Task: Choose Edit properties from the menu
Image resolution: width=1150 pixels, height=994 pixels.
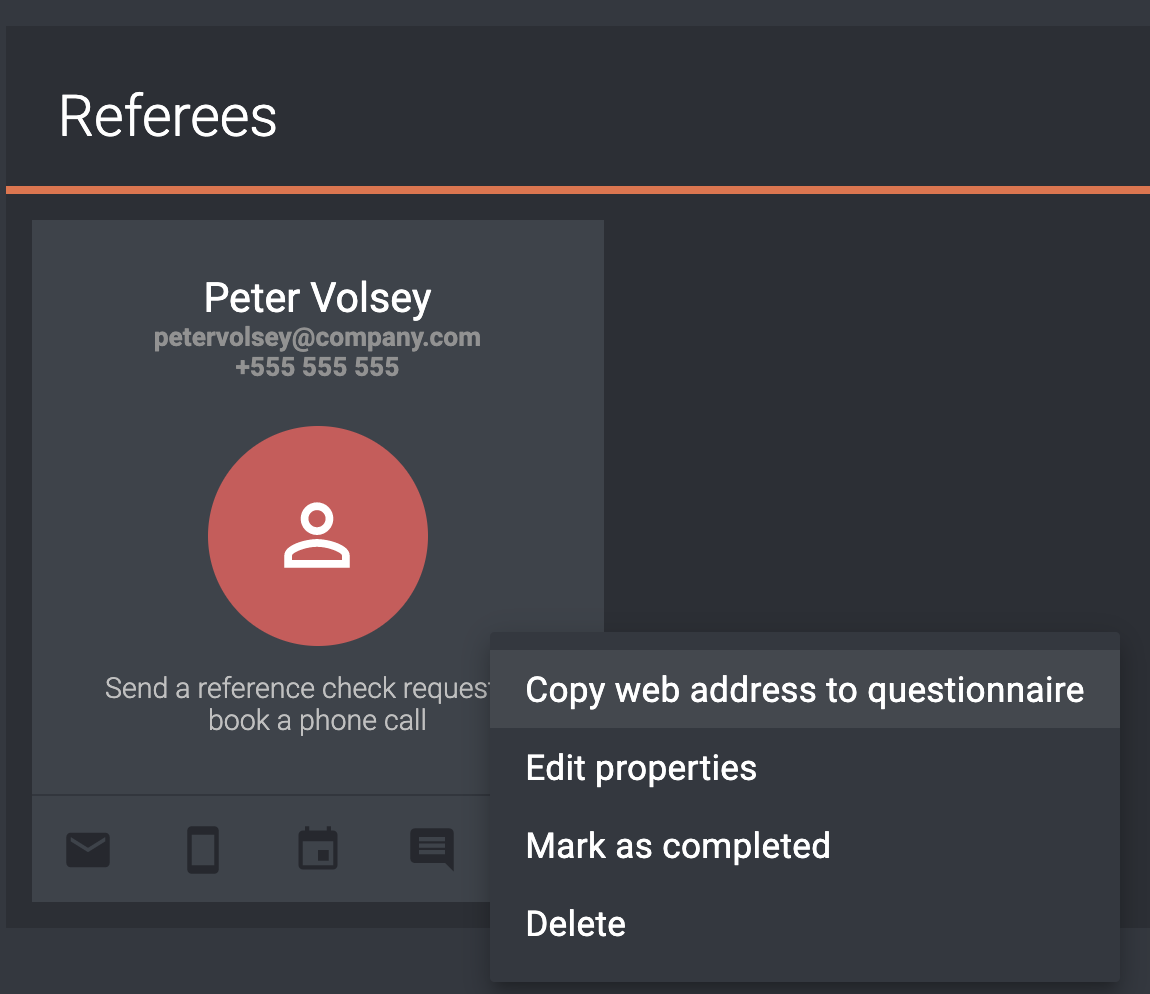Action: point(805,768)
